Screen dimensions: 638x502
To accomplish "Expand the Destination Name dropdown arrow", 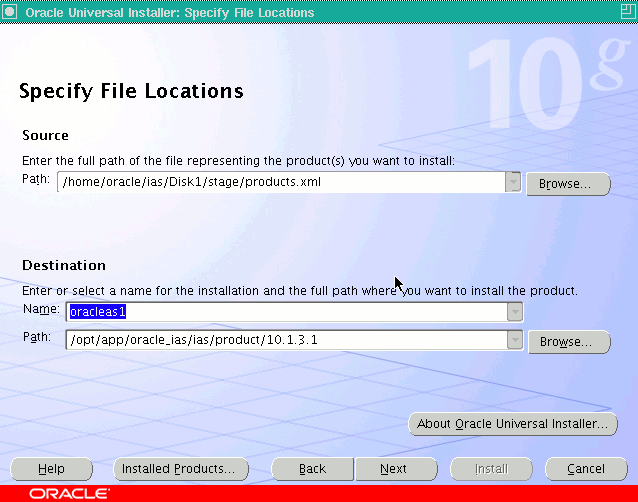I will (515, 312).
